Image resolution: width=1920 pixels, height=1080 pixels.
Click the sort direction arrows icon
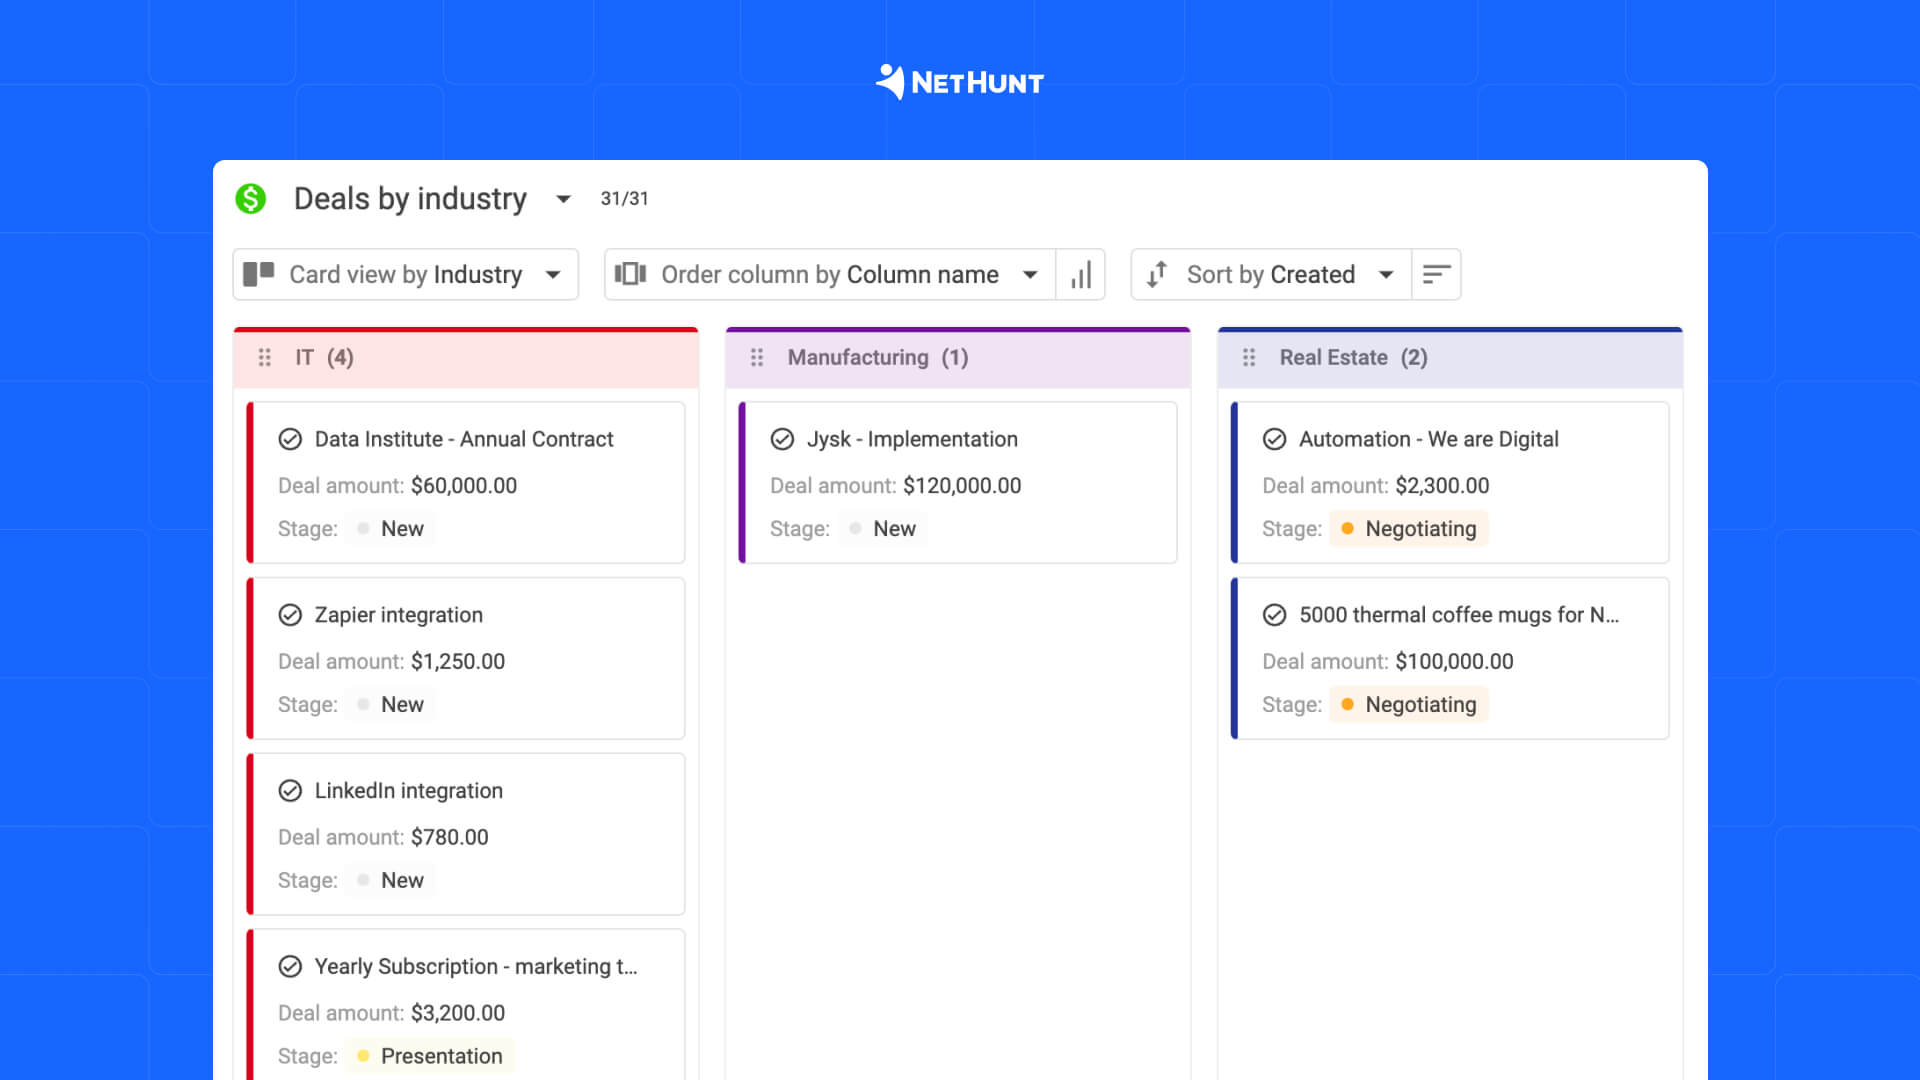(1157, 274)
